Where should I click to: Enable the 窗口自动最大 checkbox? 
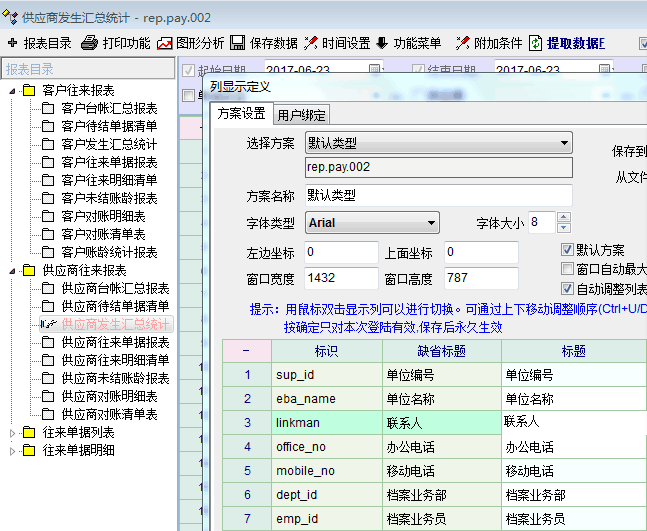pyautogui.click(x=567, y=269)
